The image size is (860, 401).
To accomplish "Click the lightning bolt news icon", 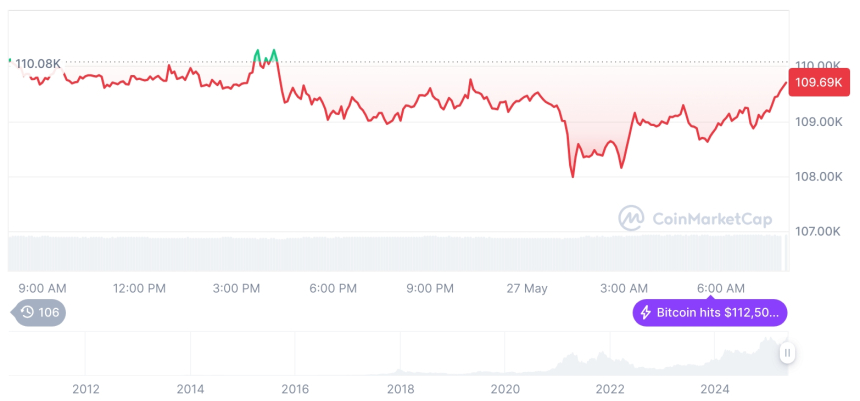I will coord(645,313).
